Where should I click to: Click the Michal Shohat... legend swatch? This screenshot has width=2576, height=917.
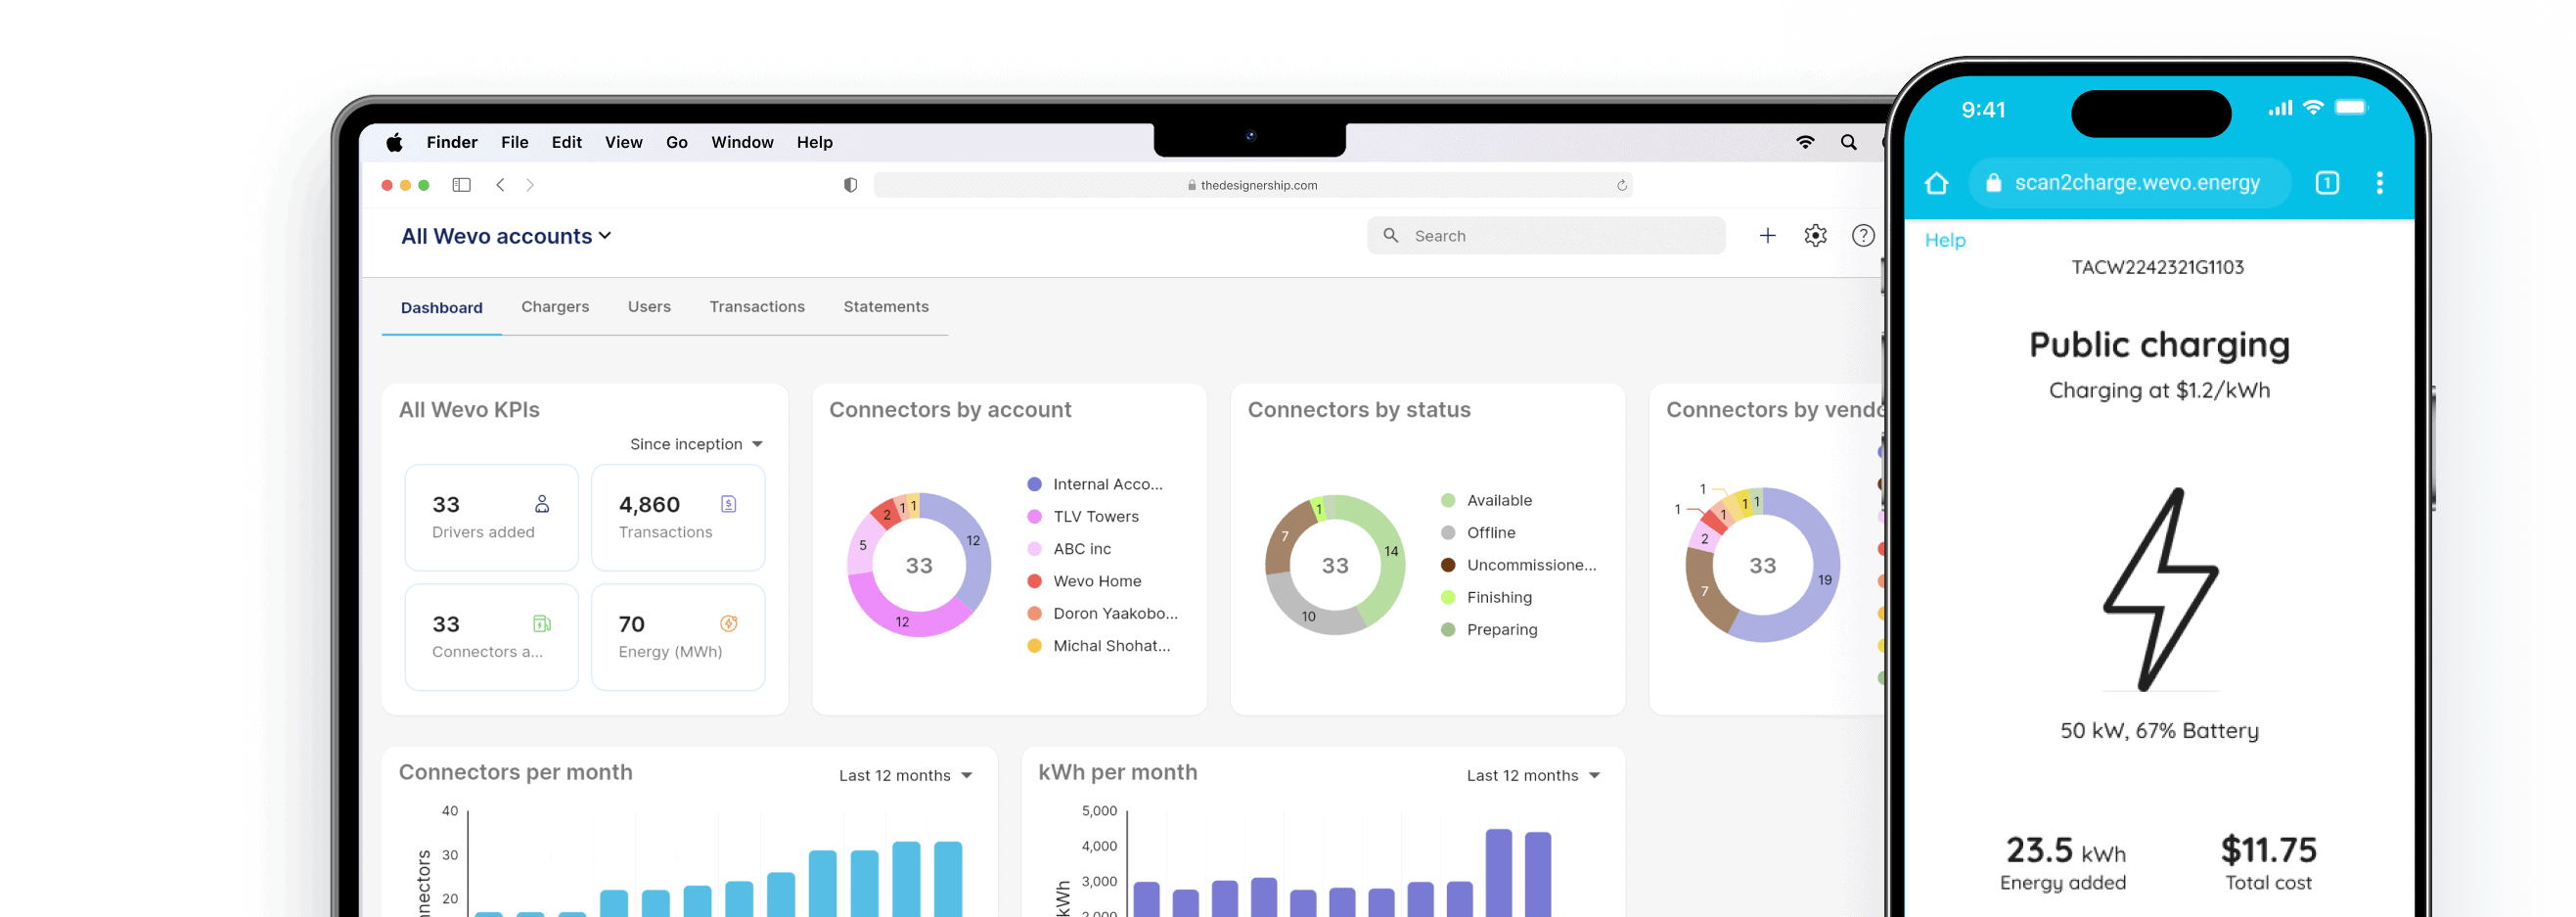pyautogui.click(x=1034, y=646)
